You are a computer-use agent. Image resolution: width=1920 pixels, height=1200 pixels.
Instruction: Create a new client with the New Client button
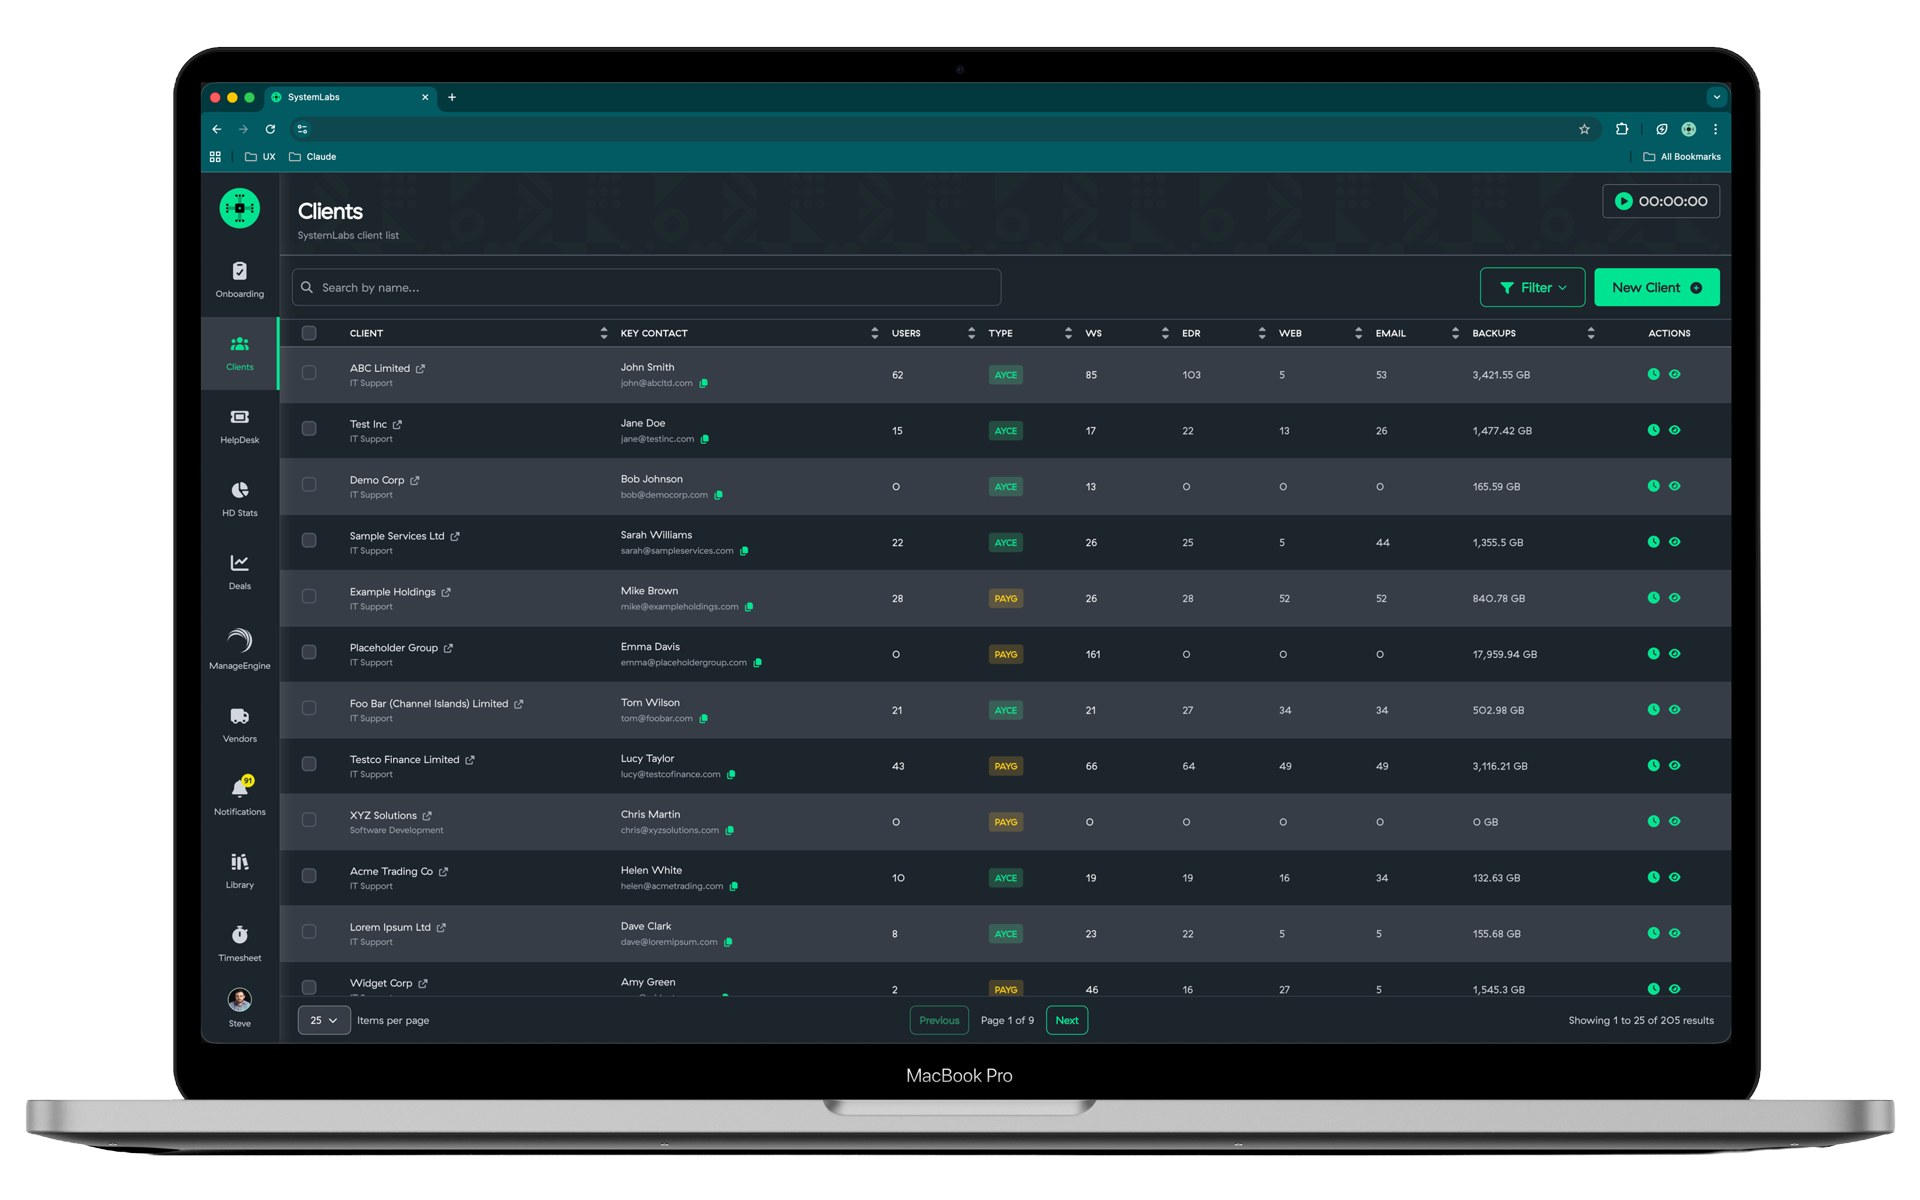(x=1656, y=287)
